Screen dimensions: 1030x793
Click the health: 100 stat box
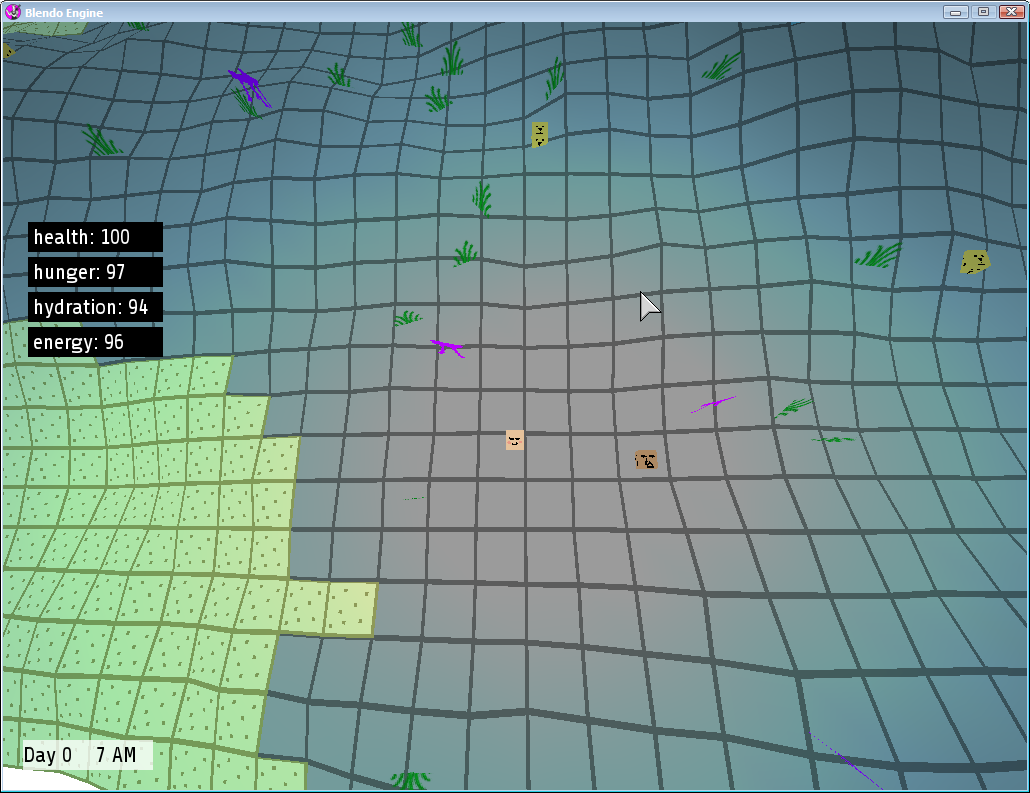[x=95, y=237]
